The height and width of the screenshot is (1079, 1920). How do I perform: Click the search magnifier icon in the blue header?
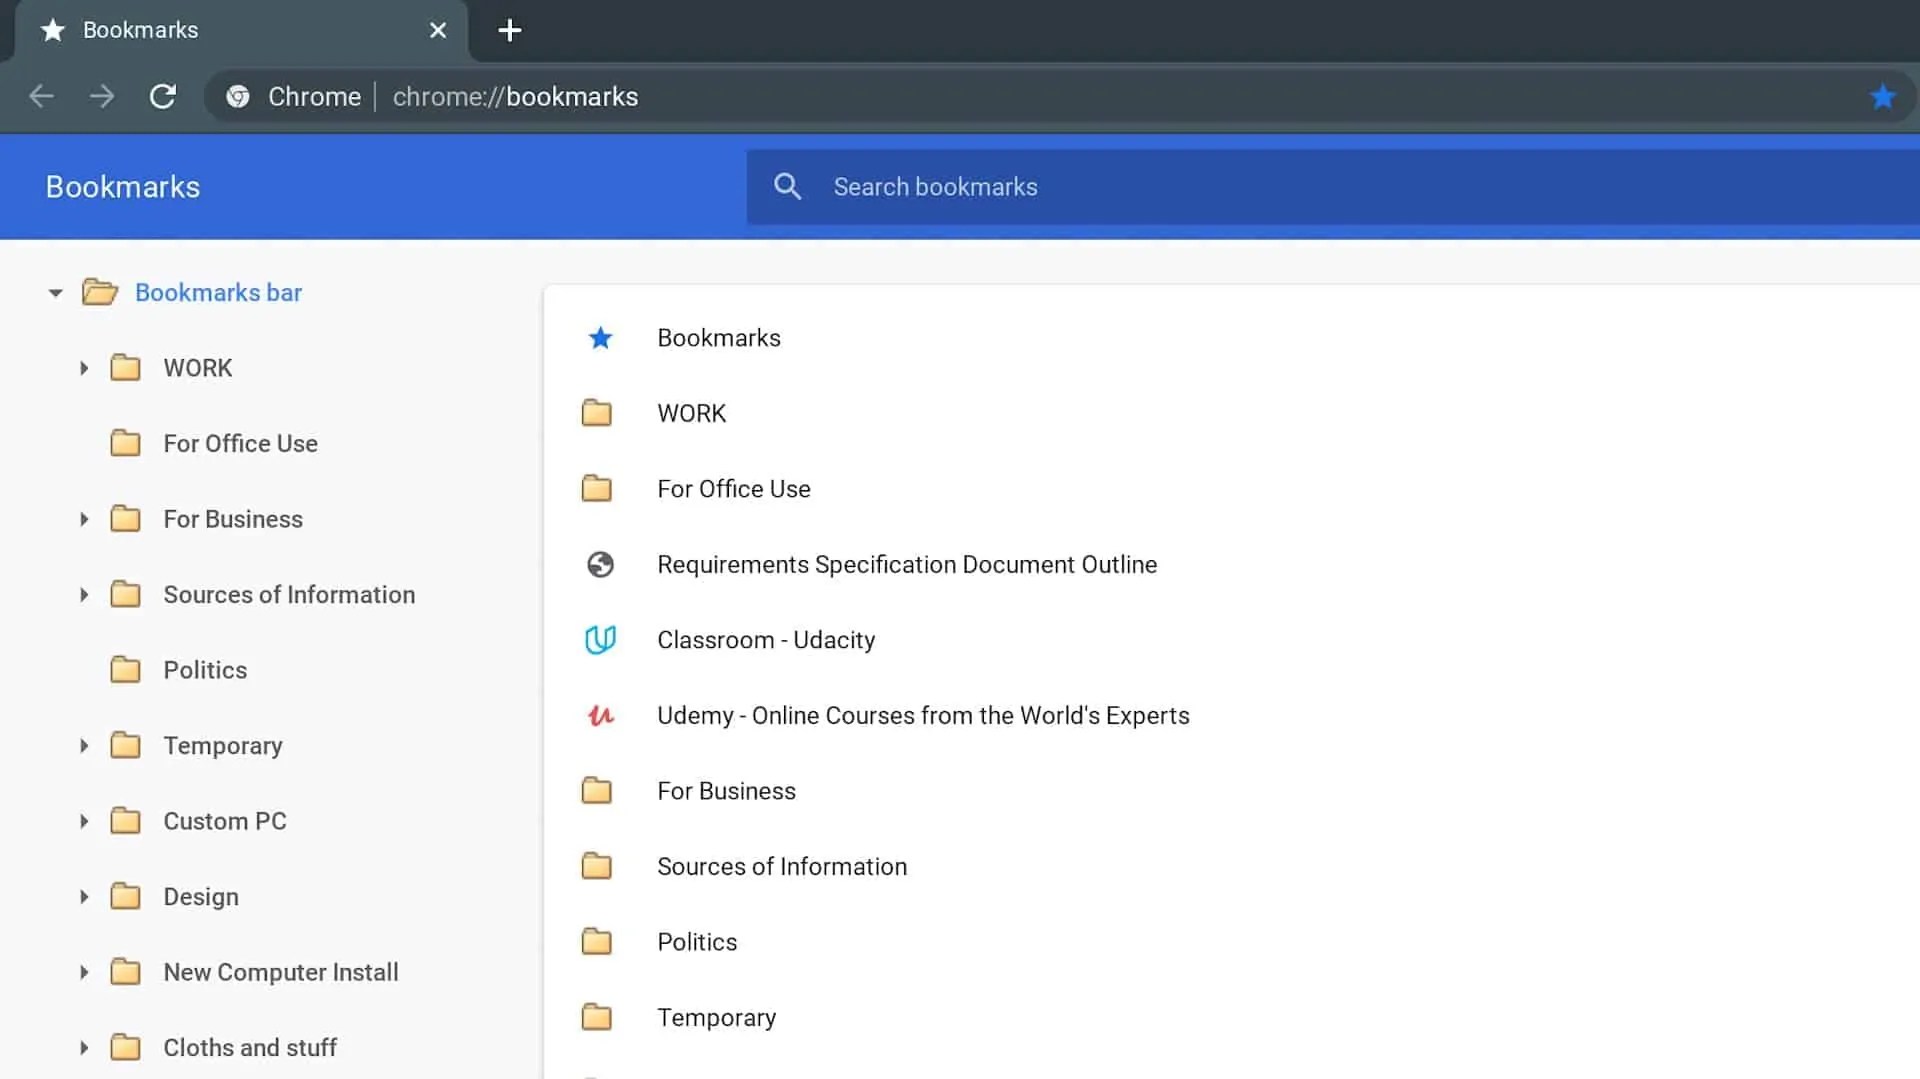click(787, 186)
